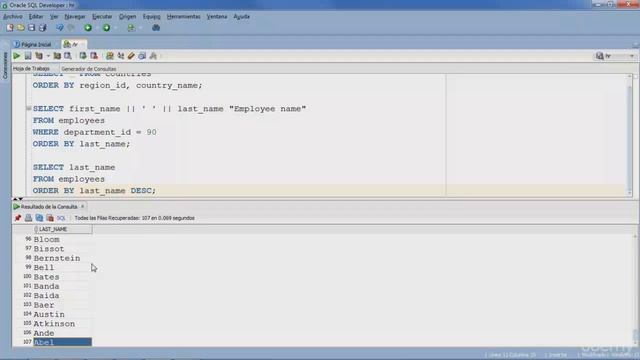Viewport: 640px width, 360px height.
Task: Open the Navegar menu
Action: (x=75, y=17)
